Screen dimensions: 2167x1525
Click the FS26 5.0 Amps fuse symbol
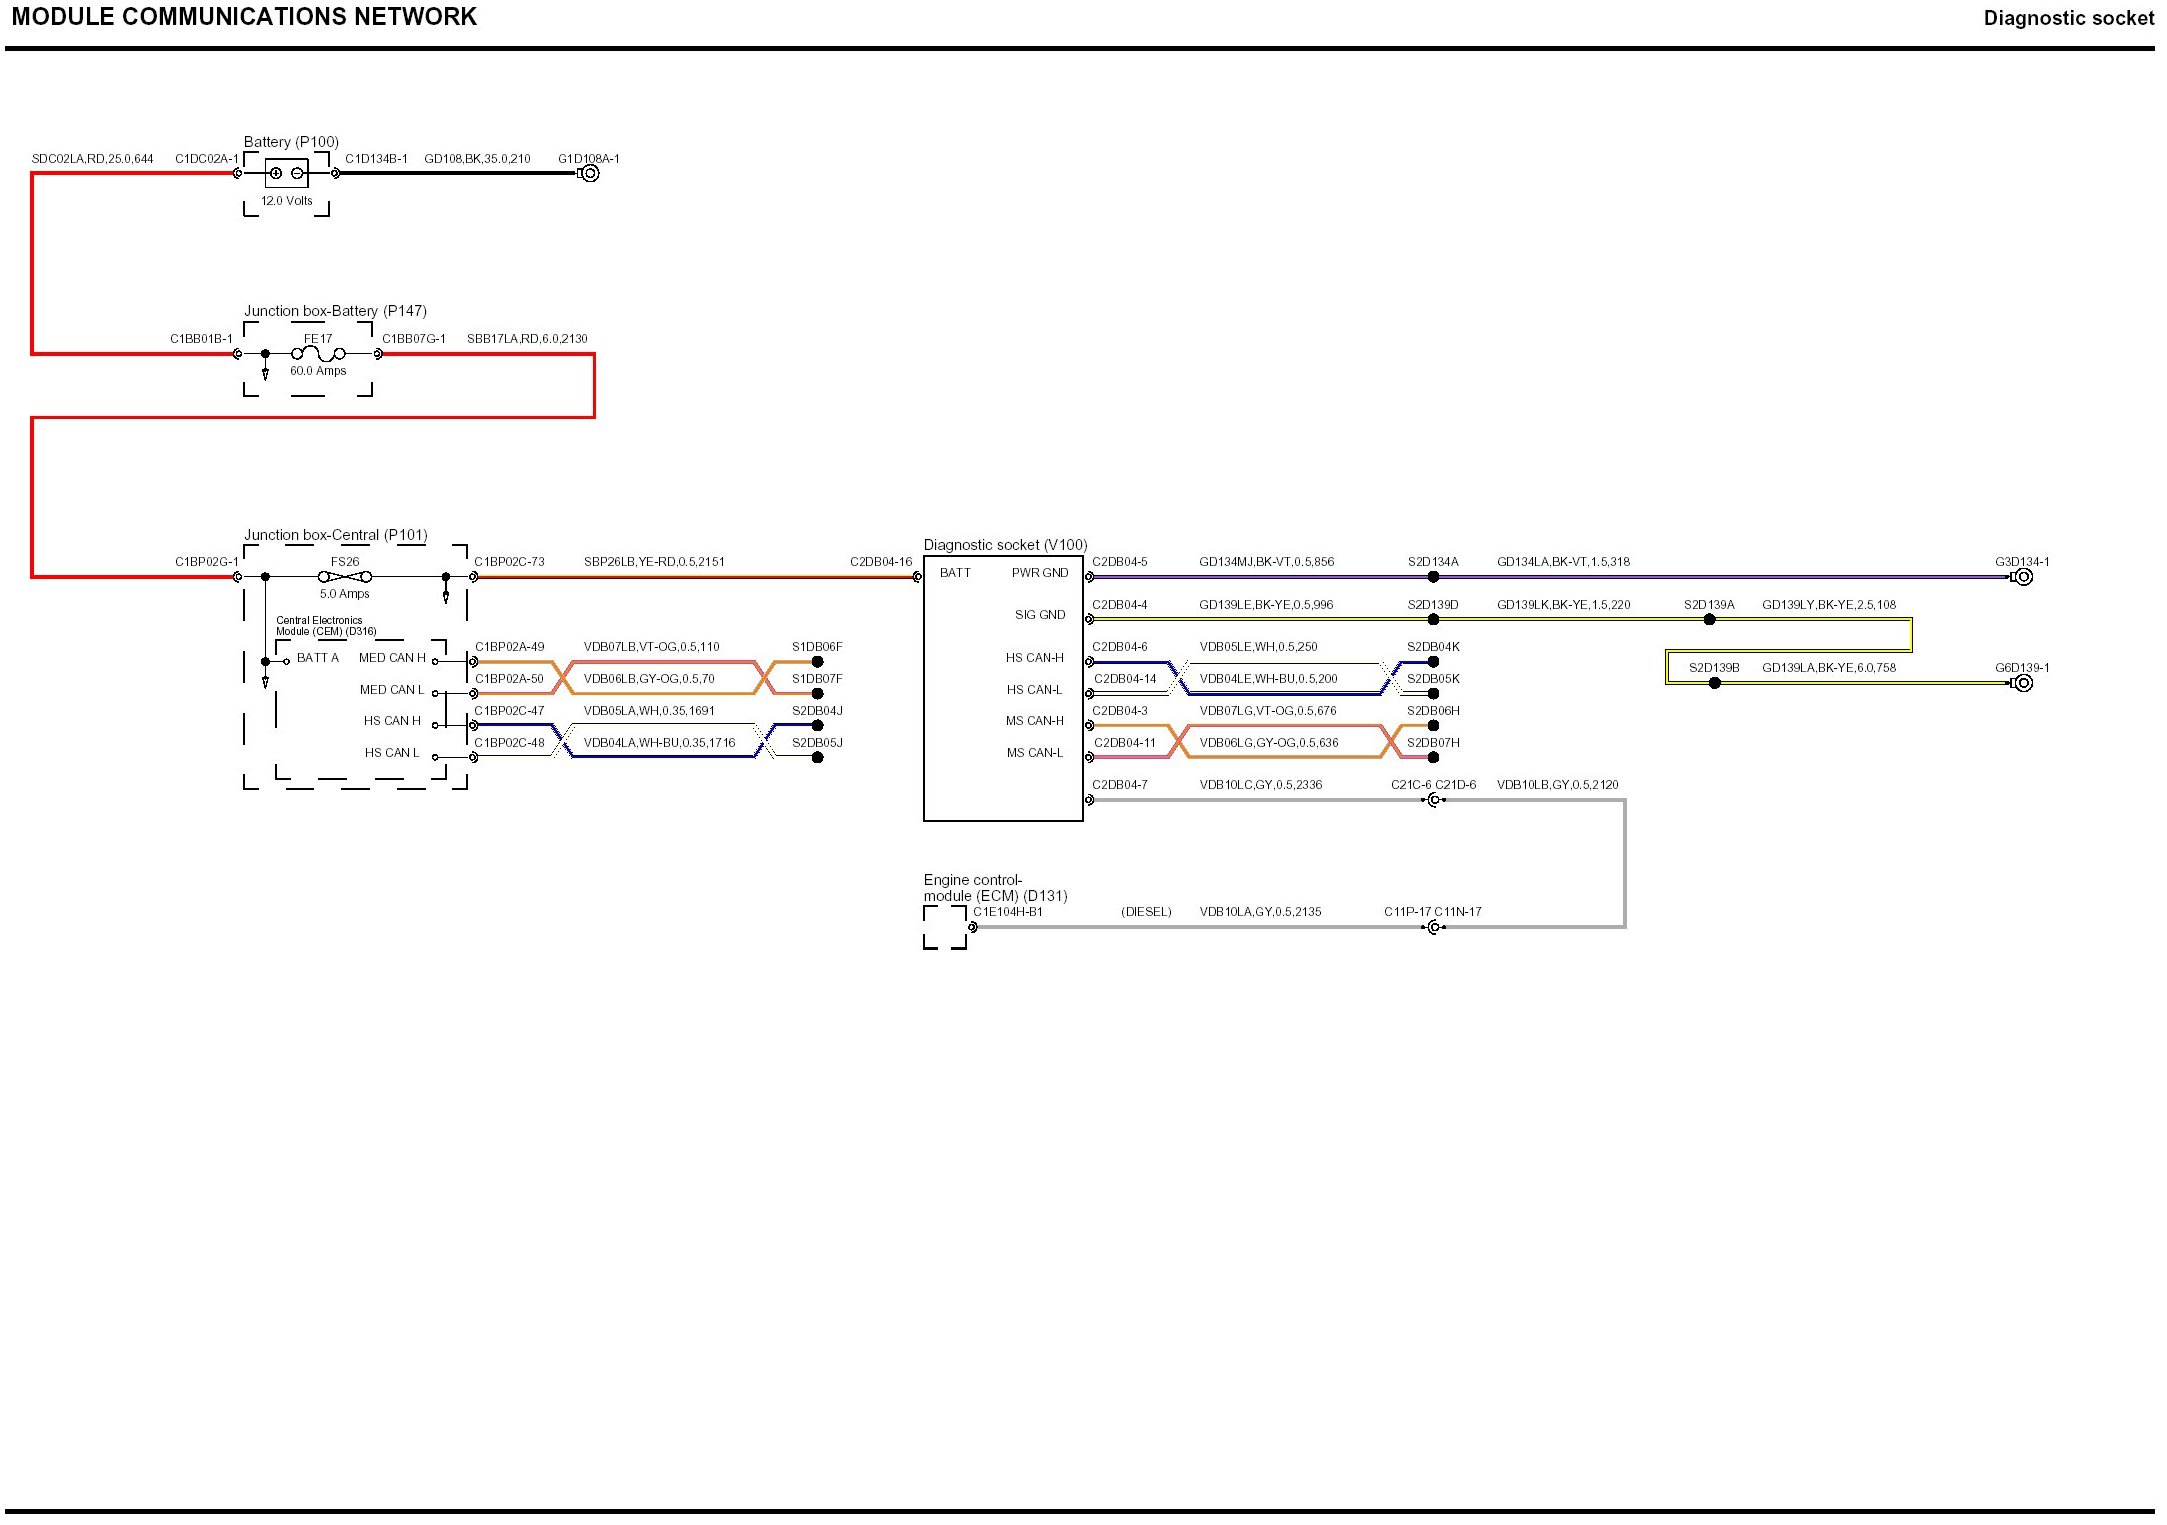345,577
